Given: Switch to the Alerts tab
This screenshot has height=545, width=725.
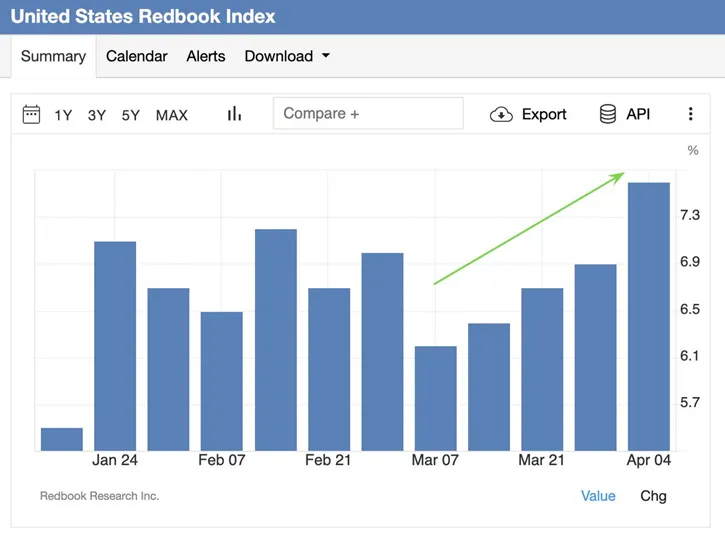Looking at the screenshot, I should pyautogui.click(x=206, y=56).
